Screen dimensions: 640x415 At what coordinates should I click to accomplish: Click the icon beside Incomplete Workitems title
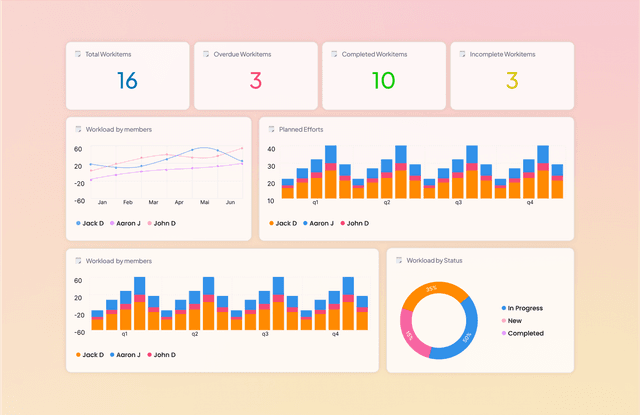point(462,53)
